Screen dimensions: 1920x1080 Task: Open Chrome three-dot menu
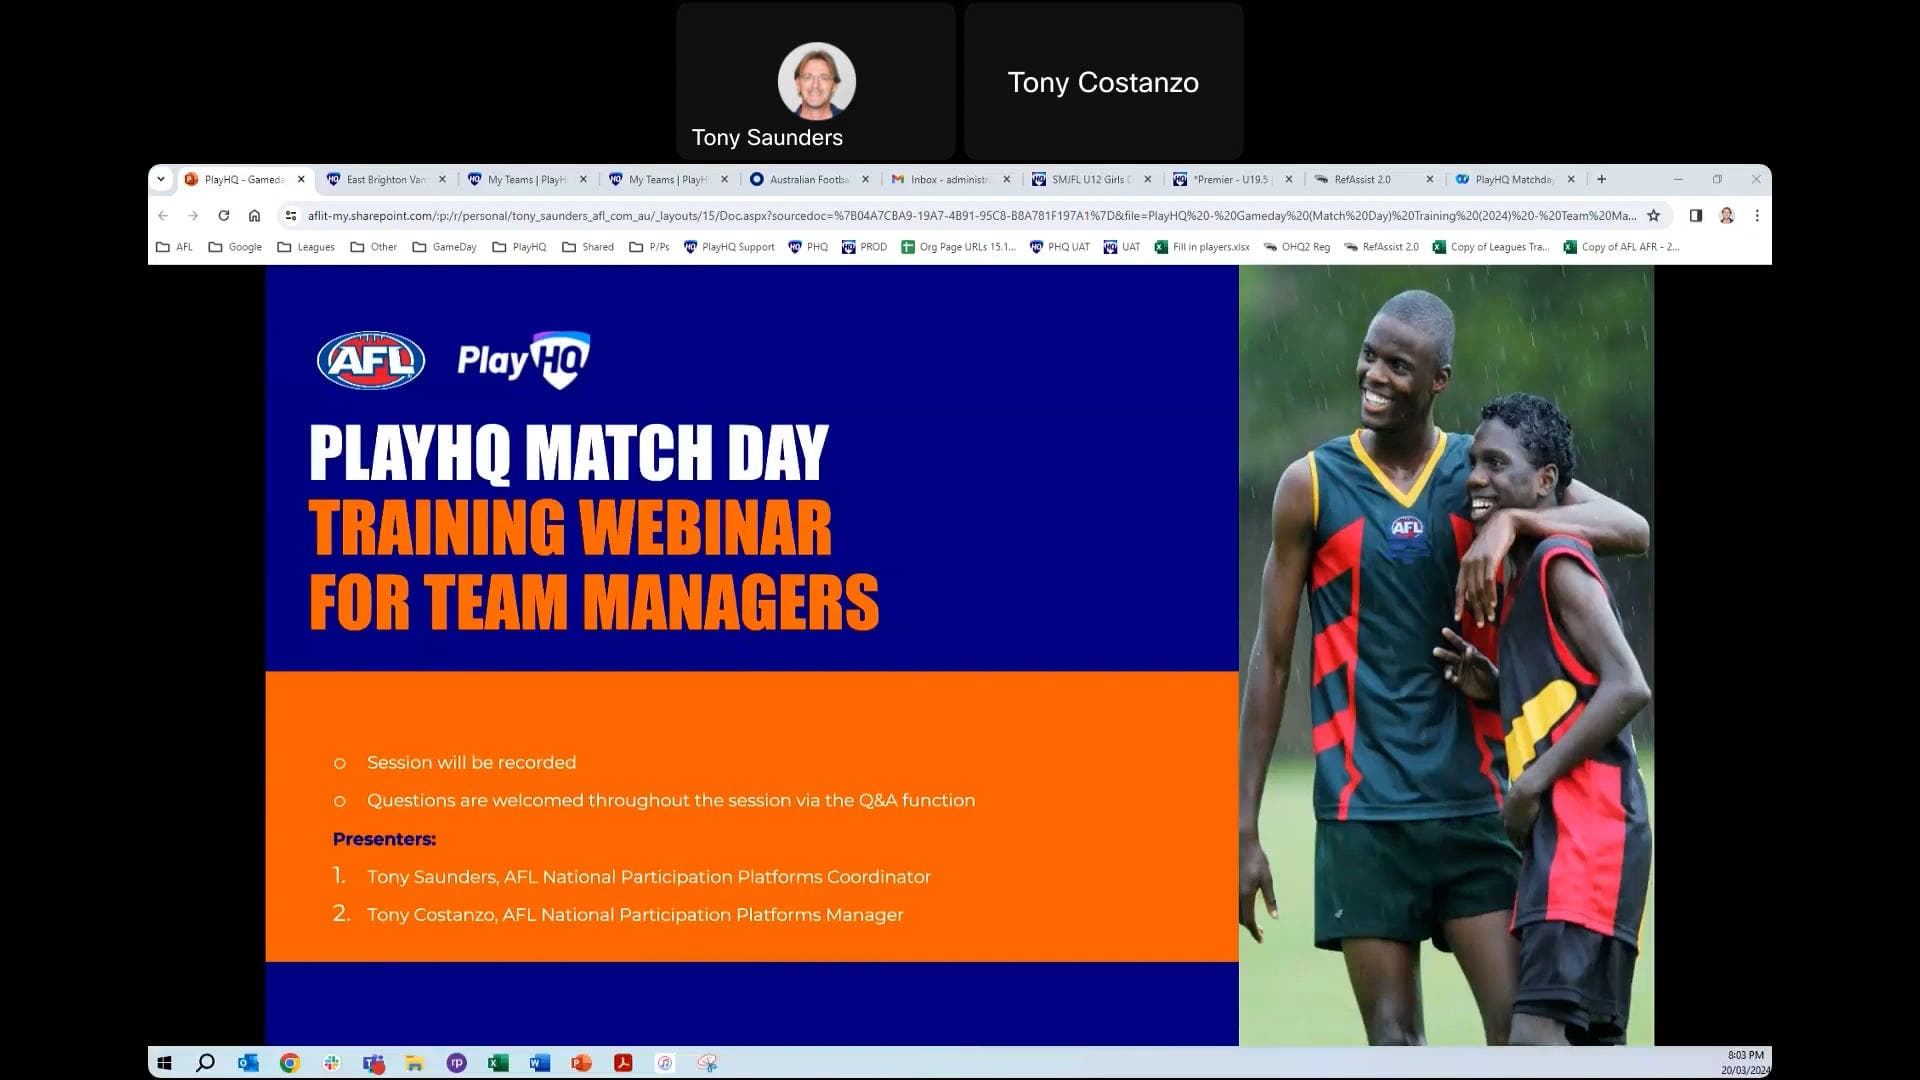point(1756,215)
